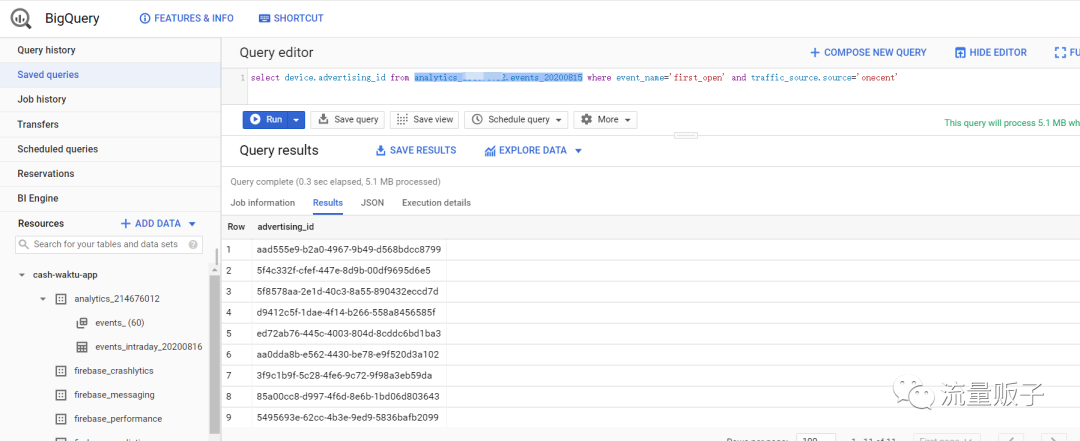The height and width of the screenshot is (441, 1080).
Task: Select firebase_performance dataset
Action: (x=118, y=419)
